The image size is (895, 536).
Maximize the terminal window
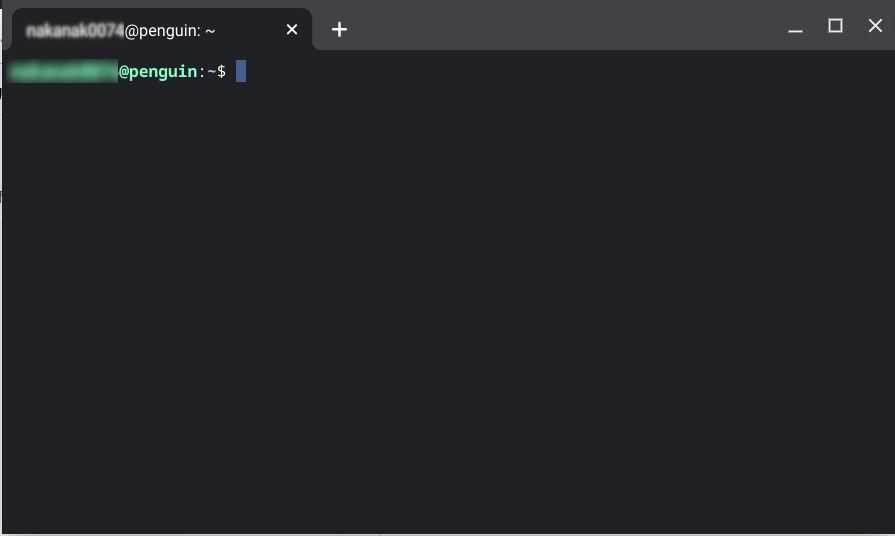pos(835,26)
